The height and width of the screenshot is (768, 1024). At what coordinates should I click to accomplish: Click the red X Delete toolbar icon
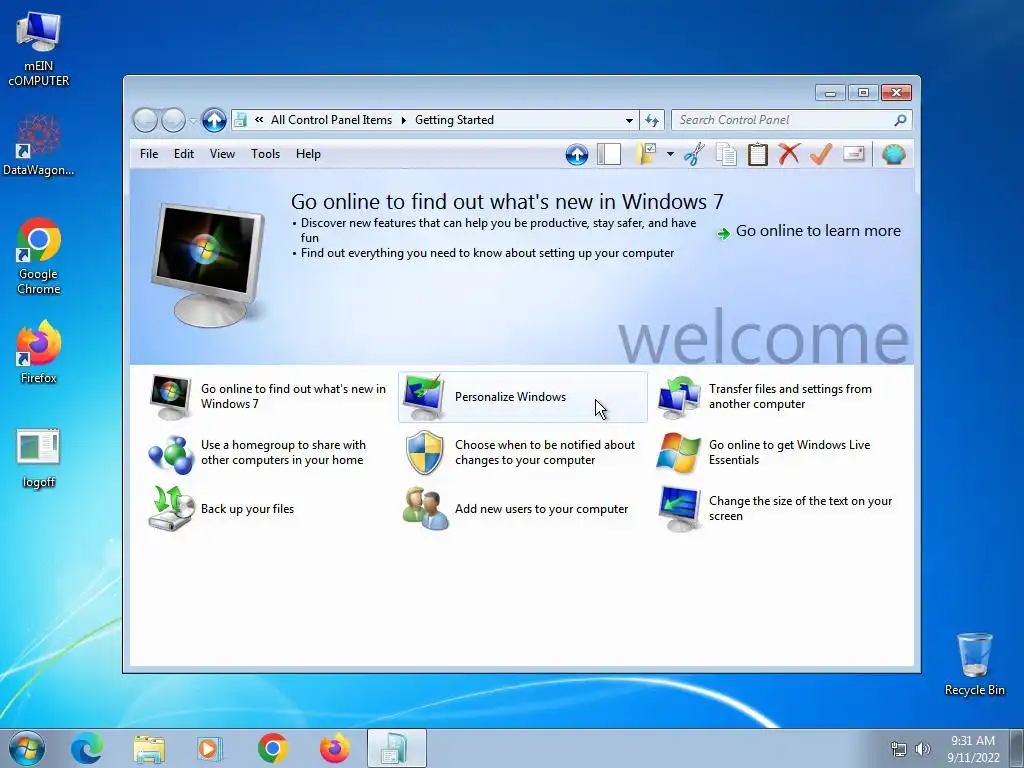click(789, 155)
